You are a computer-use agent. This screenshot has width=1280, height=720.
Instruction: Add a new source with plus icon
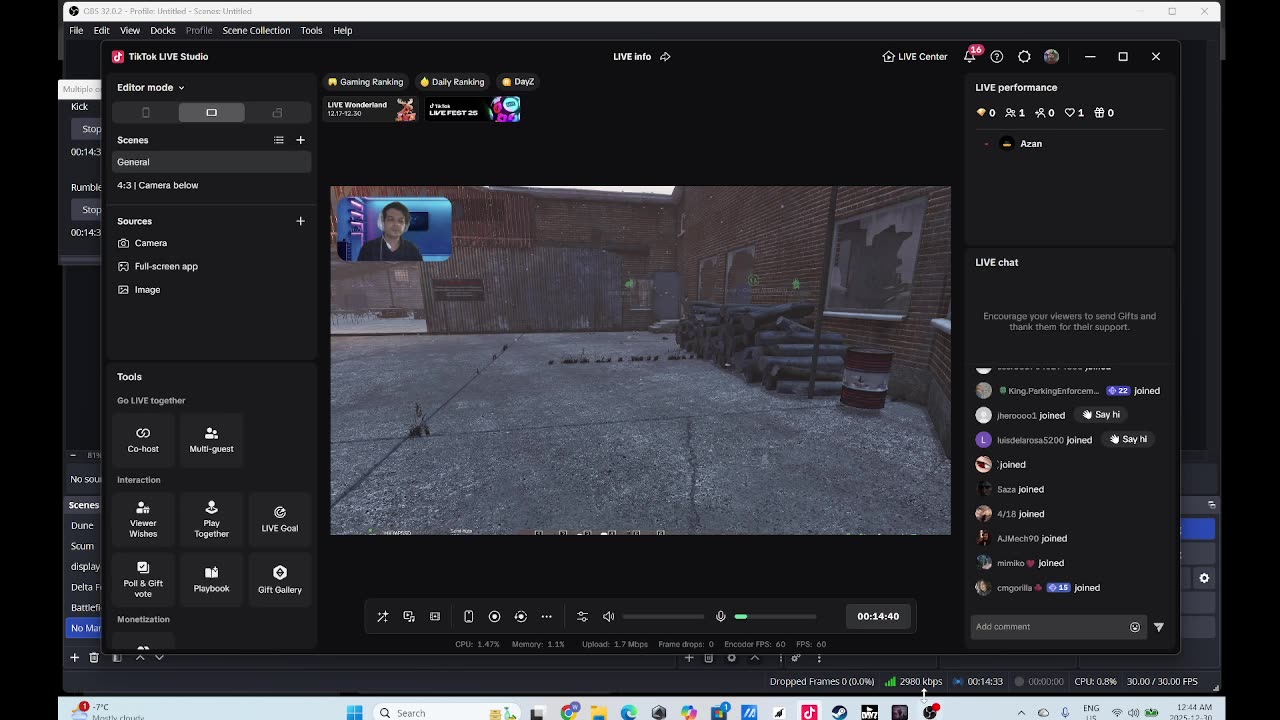300,221
